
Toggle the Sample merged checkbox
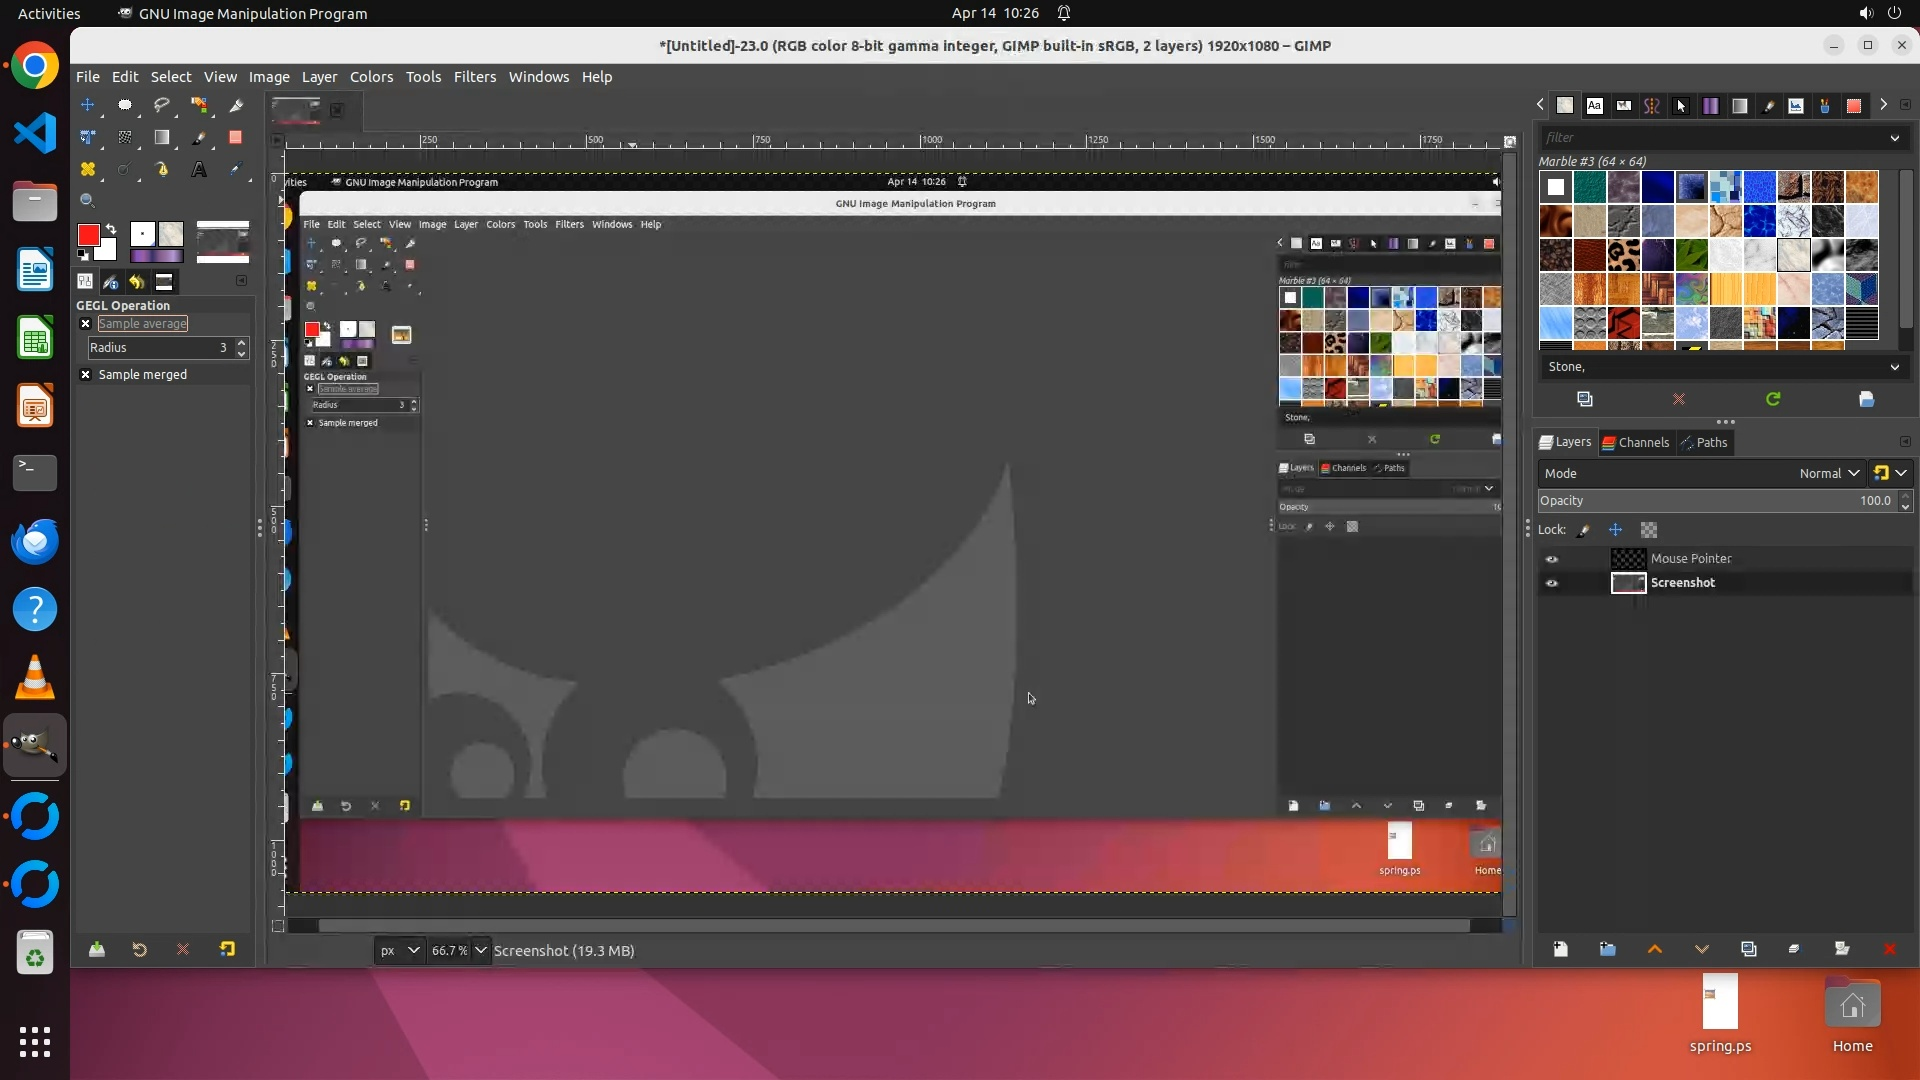(86, 375)
